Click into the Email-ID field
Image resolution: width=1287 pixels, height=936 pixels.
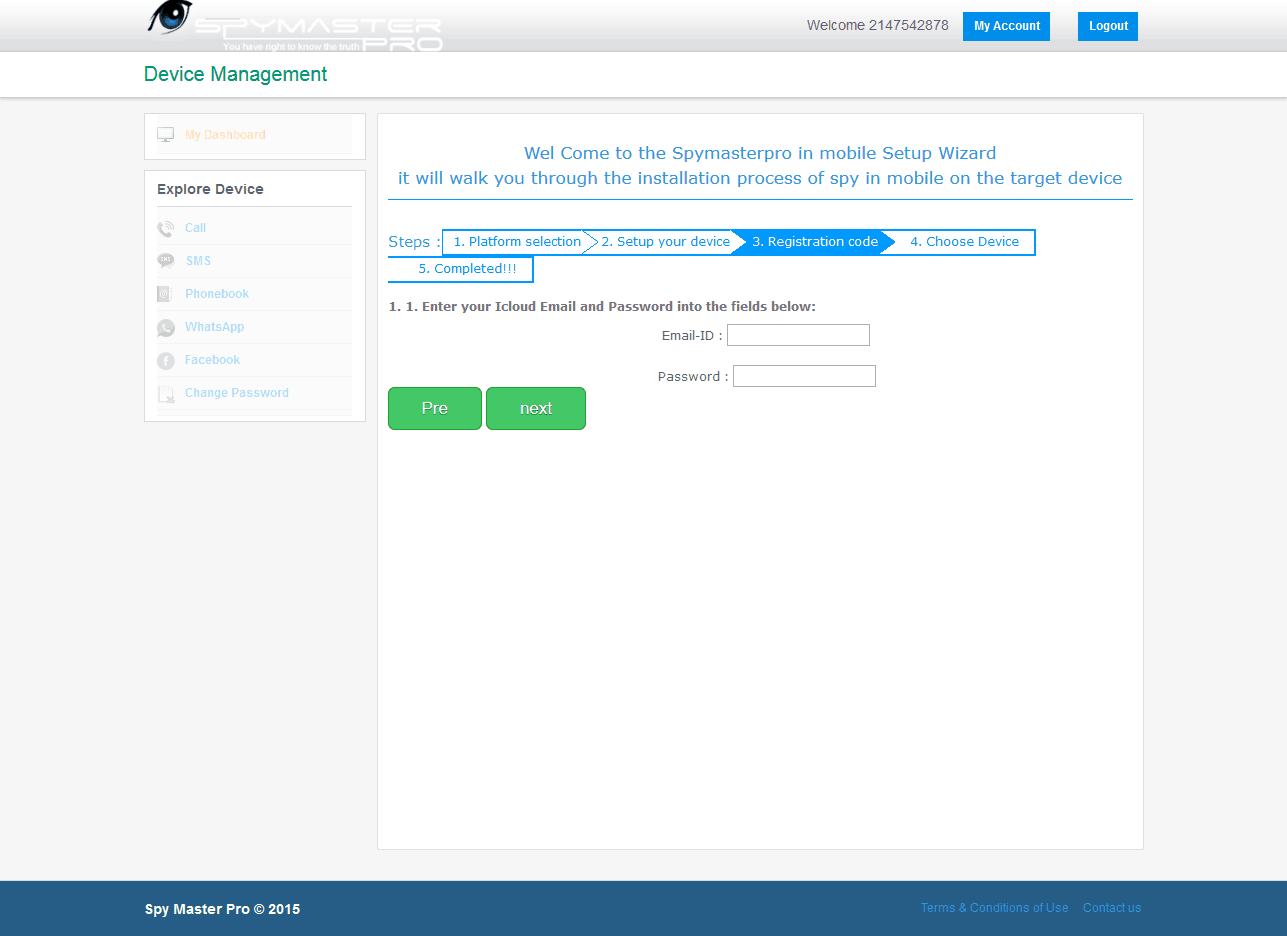pyautogui.click(x=798, y=335)
